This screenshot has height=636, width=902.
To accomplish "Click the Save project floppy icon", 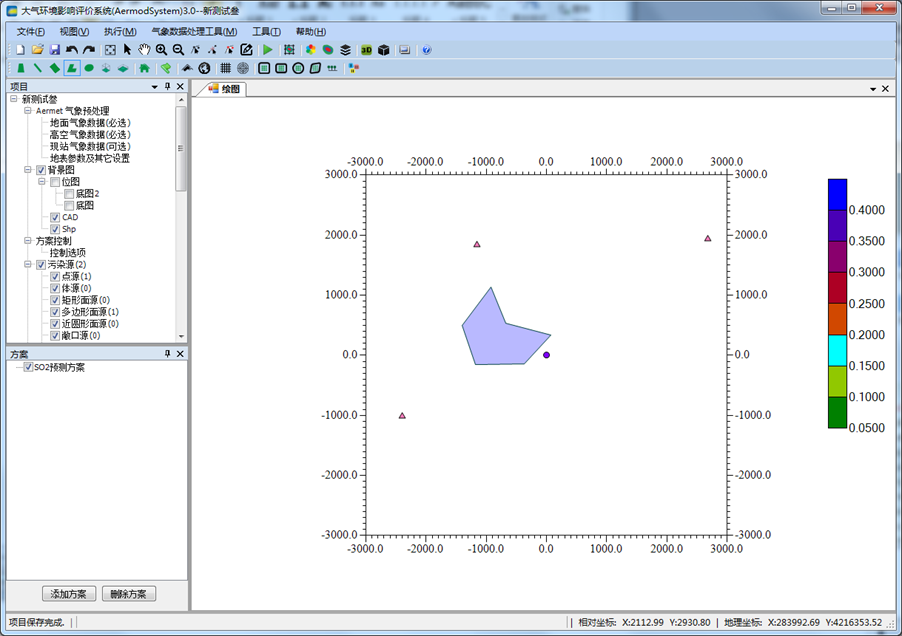I will (x=55, y=49).
